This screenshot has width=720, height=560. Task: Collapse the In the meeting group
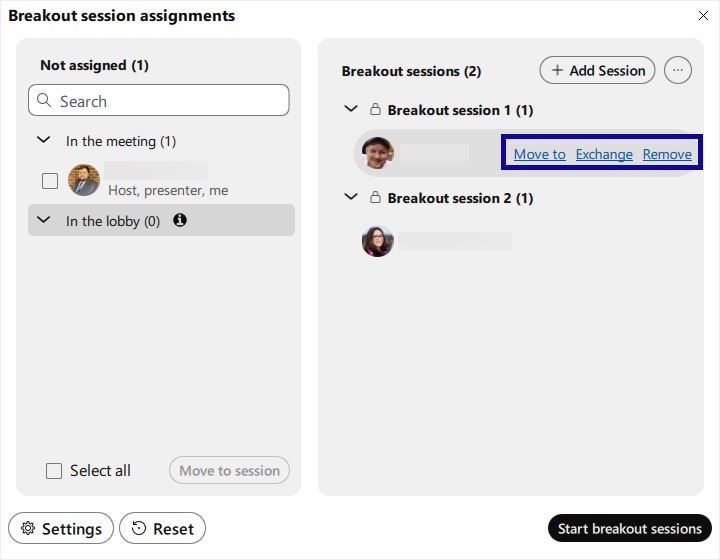[x=44, y=140]
